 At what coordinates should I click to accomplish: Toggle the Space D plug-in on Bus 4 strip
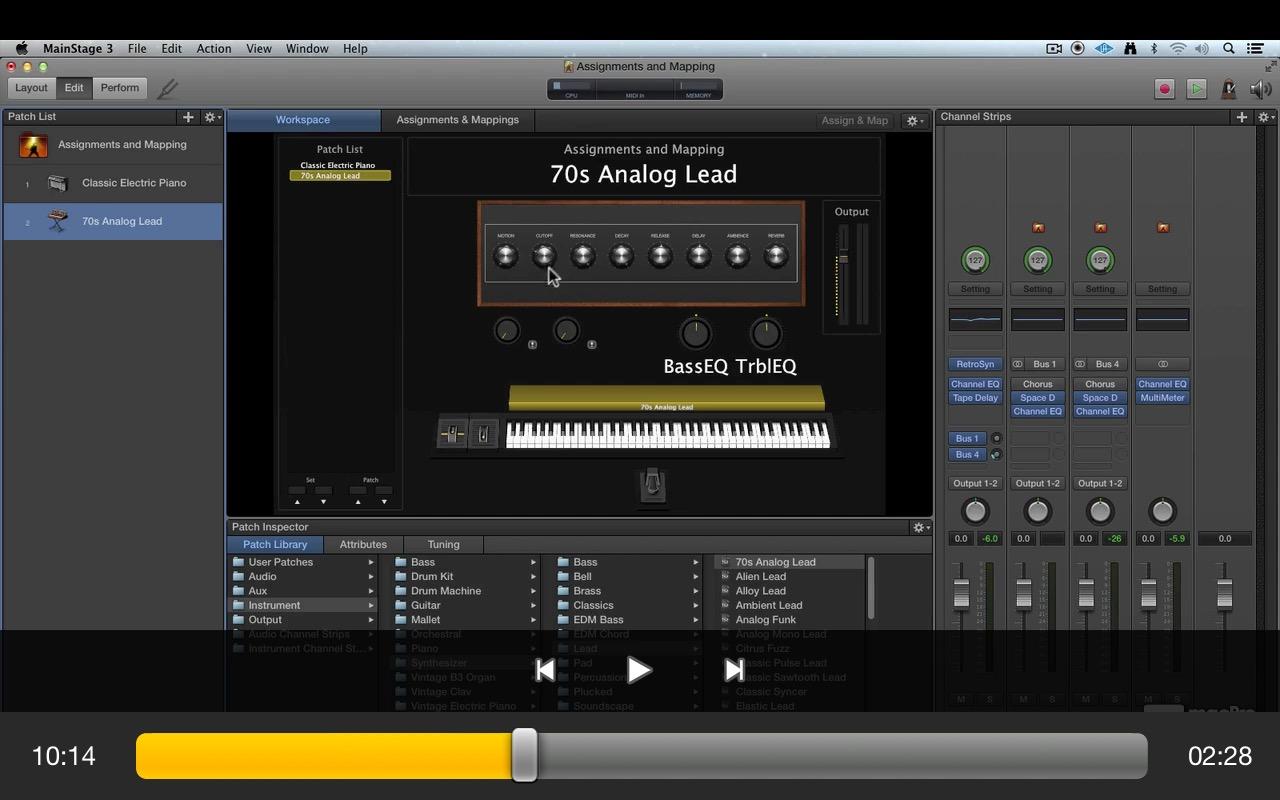[x=1100, y=398]
